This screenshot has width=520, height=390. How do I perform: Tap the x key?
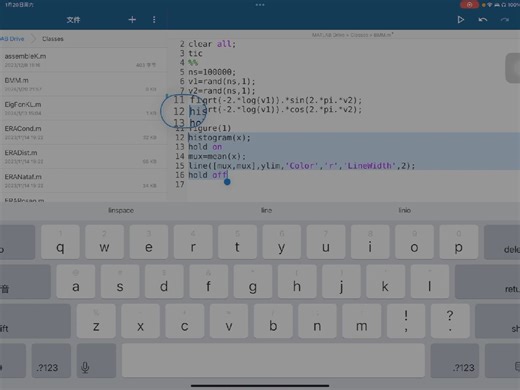pos(140,321)
